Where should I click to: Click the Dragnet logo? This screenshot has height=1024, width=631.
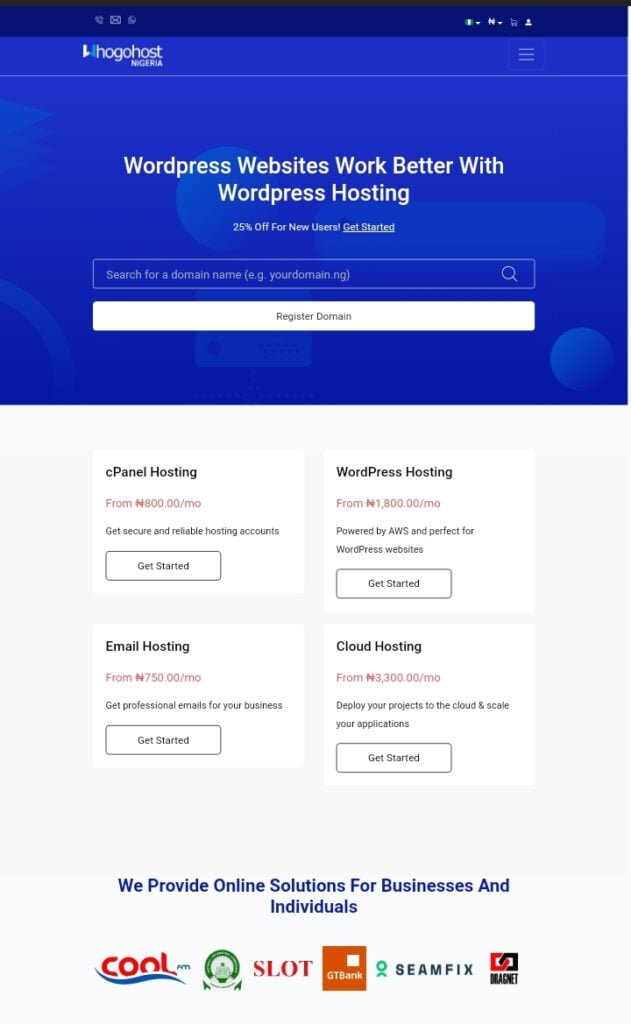point(504,968)
